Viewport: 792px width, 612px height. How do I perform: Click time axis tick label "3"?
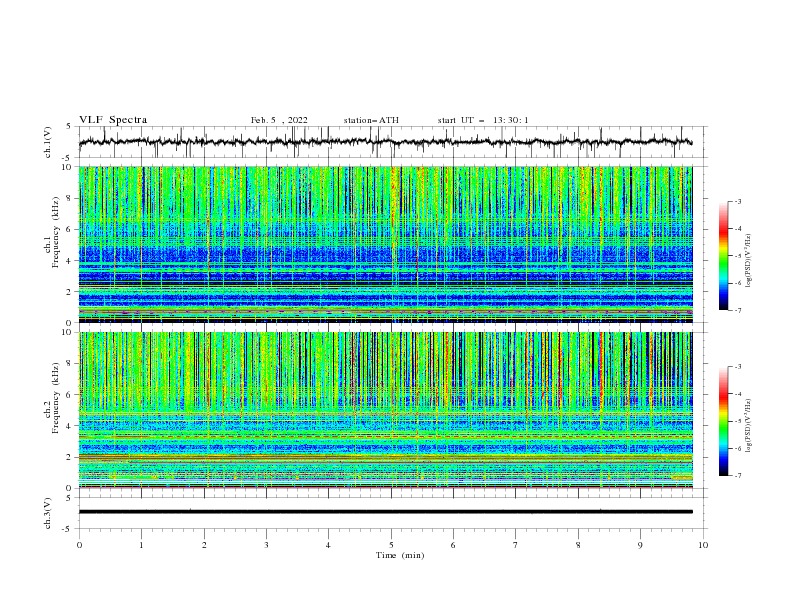(x=266, y=545)
